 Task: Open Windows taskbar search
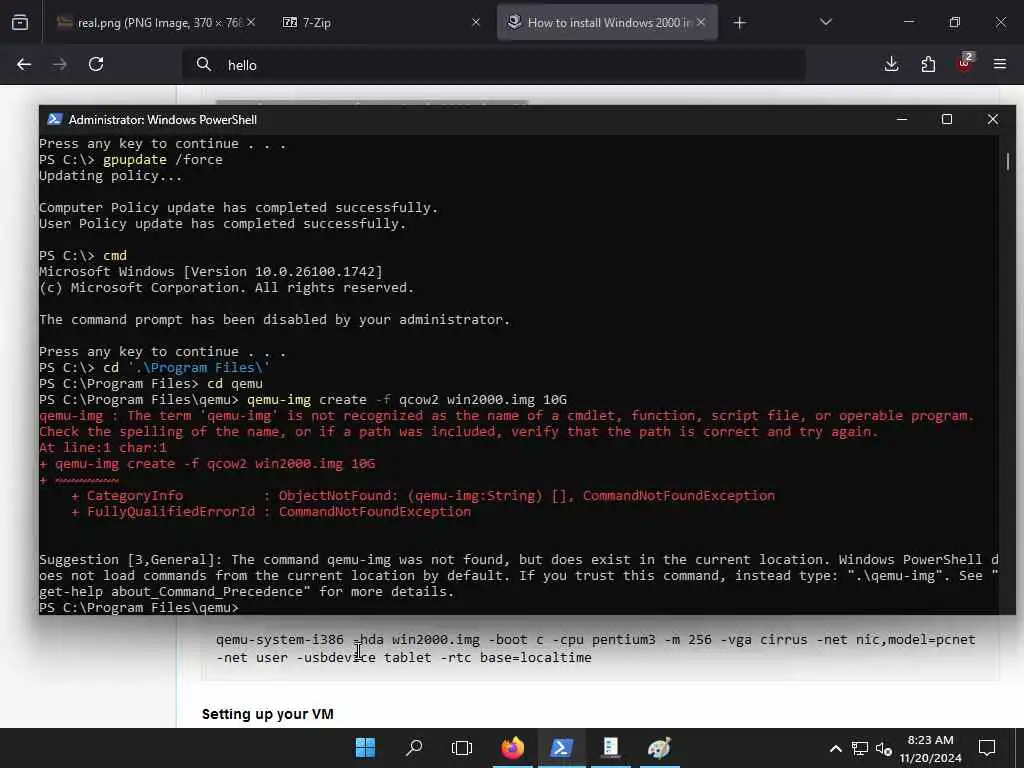click(x=414, y=748)
